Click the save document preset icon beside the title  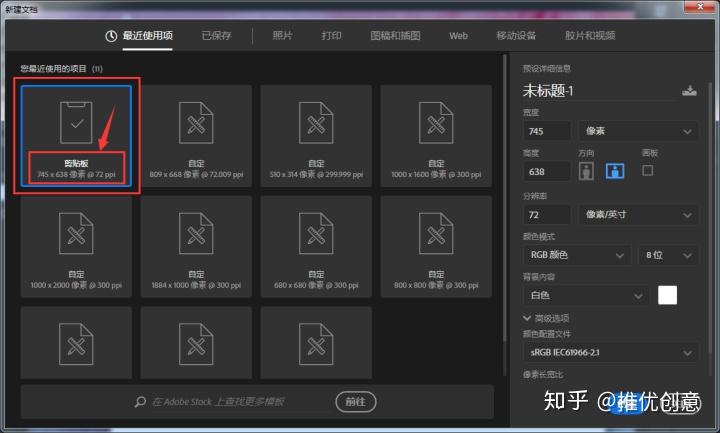click(689, 90)
